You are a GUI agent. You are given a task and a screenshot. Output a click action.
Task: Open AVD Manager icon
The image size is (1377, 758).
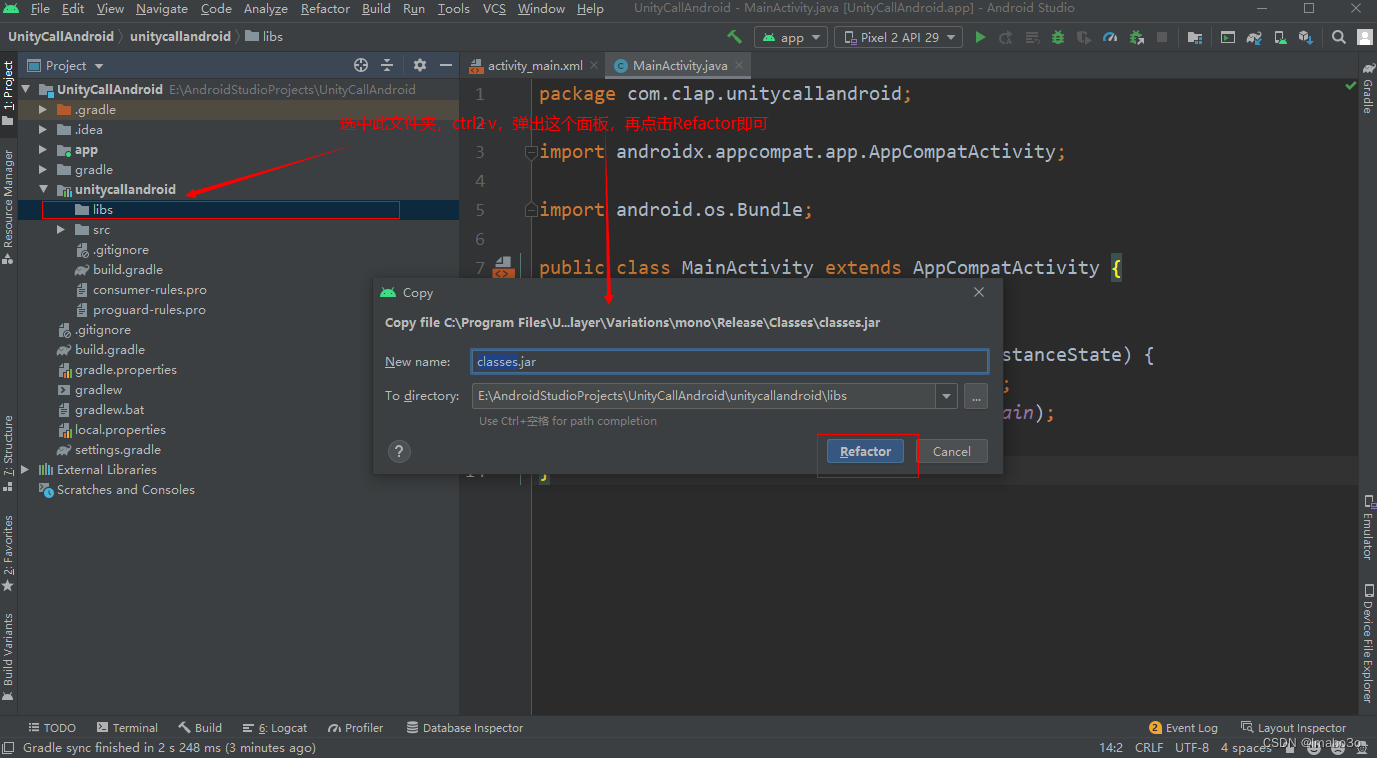[1280, 37]
